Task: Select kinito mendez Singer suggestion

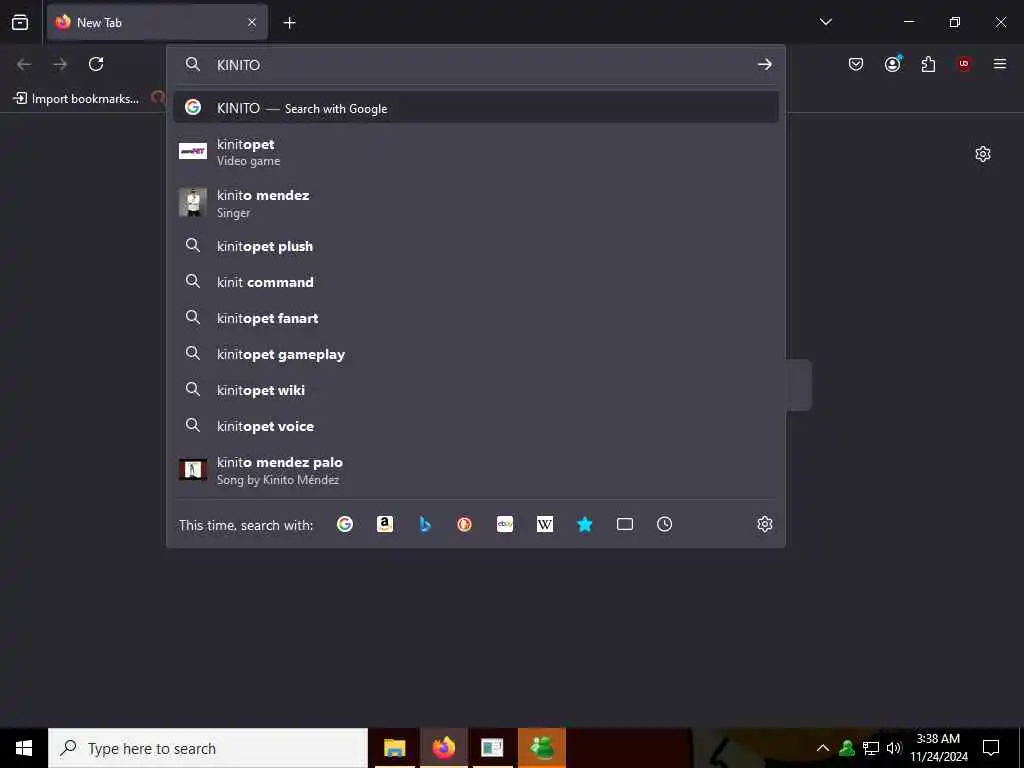Action: [476, 203]
